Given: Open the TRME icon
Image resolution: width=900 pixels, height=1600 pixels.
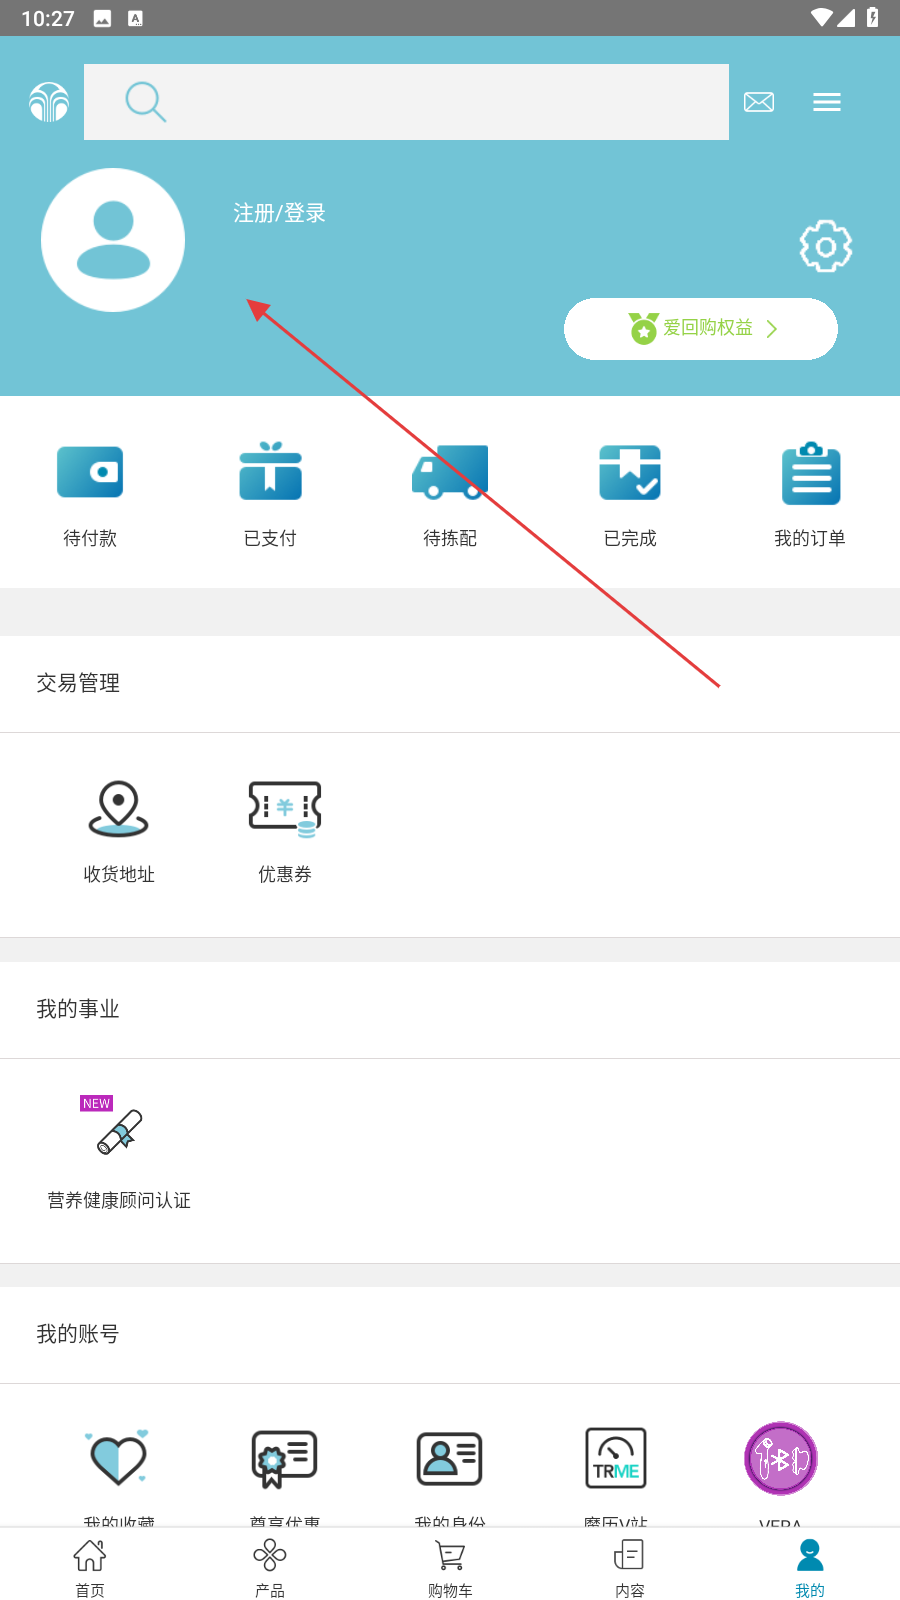Looking at the screenshot, I should 616,1460.
